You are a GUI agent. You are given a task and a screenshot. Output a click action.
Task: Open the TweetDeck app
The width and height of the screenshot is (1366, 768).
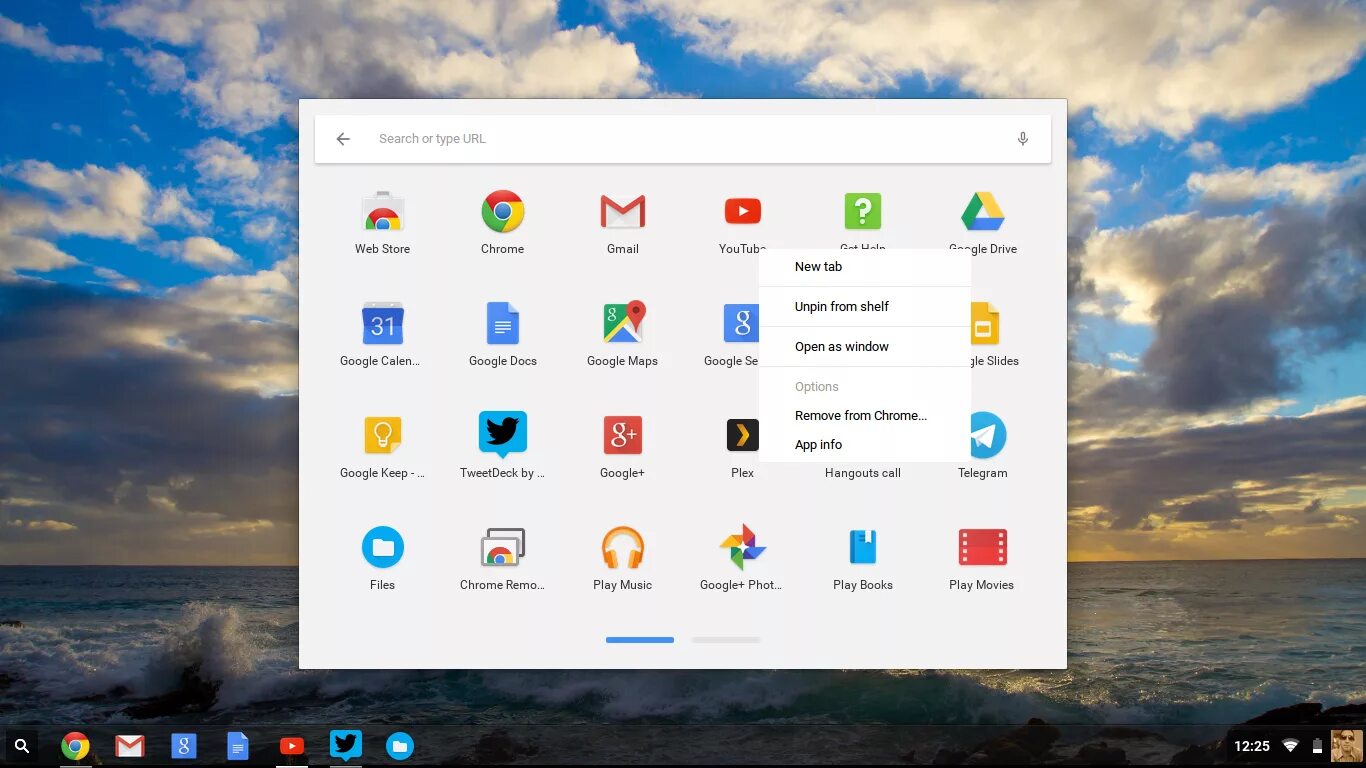click(x=502, y=435)
